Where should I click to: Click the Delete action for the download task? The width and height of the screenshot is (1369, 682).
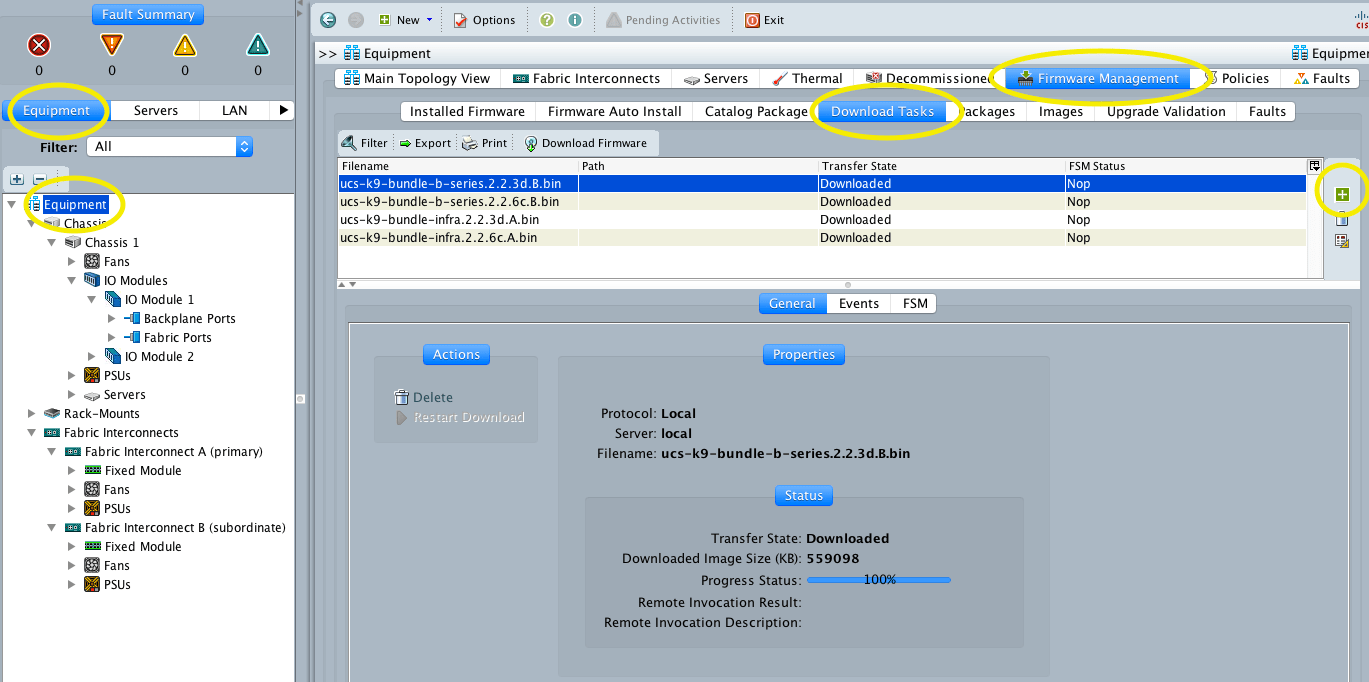tap(424, 397)
